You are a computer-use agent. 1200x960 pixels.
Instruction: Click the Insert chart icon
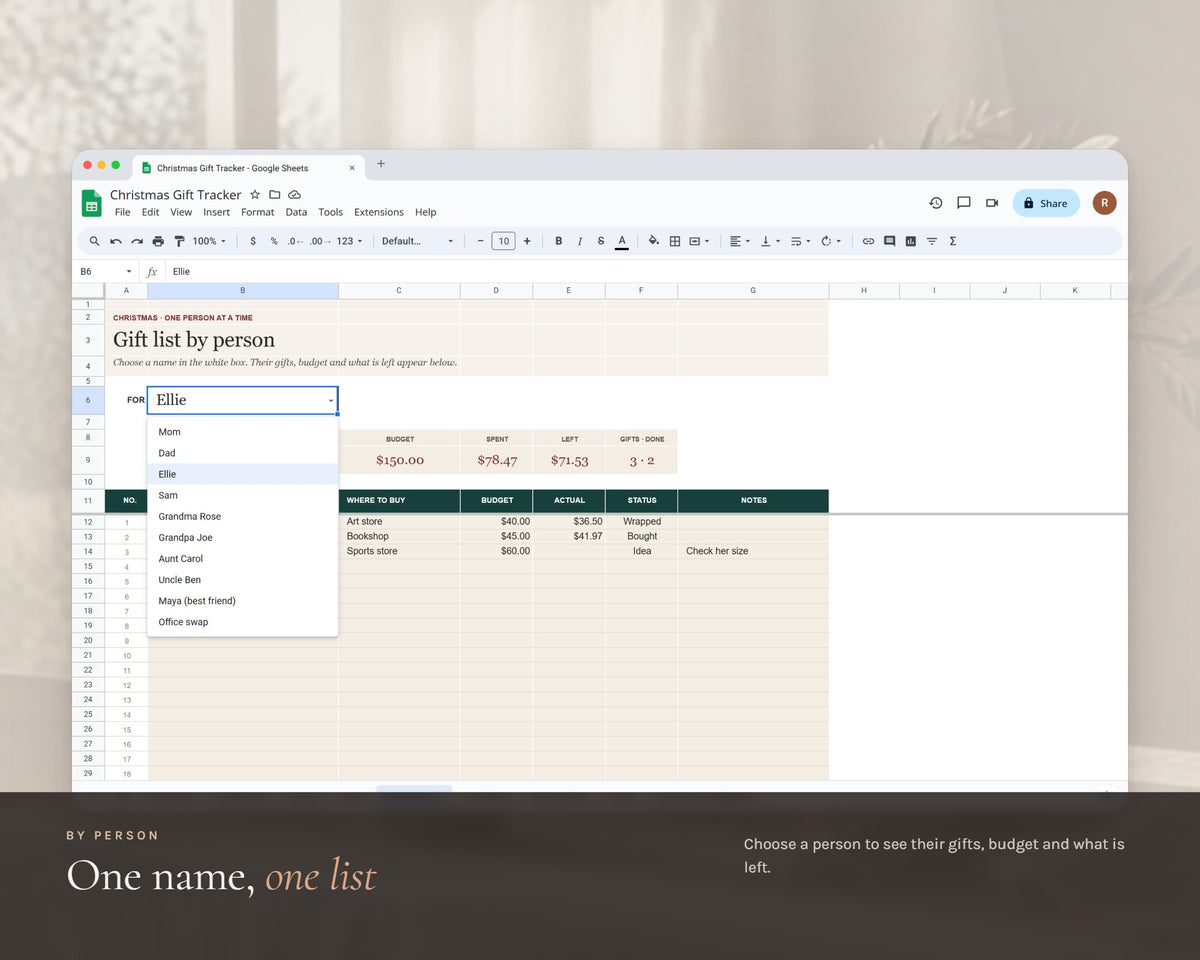910,241
